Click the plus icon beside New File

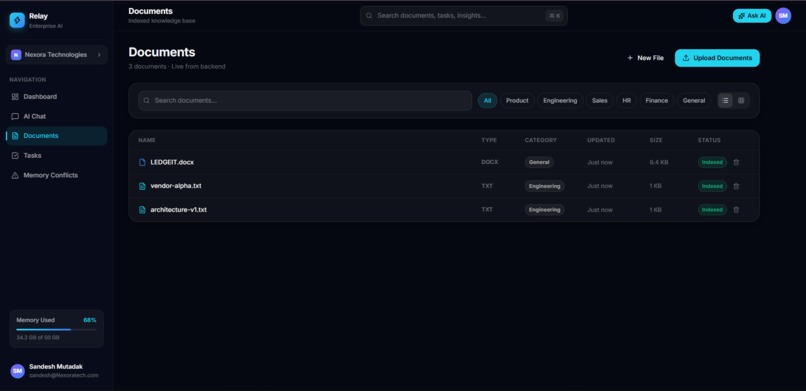click(630, 58)
